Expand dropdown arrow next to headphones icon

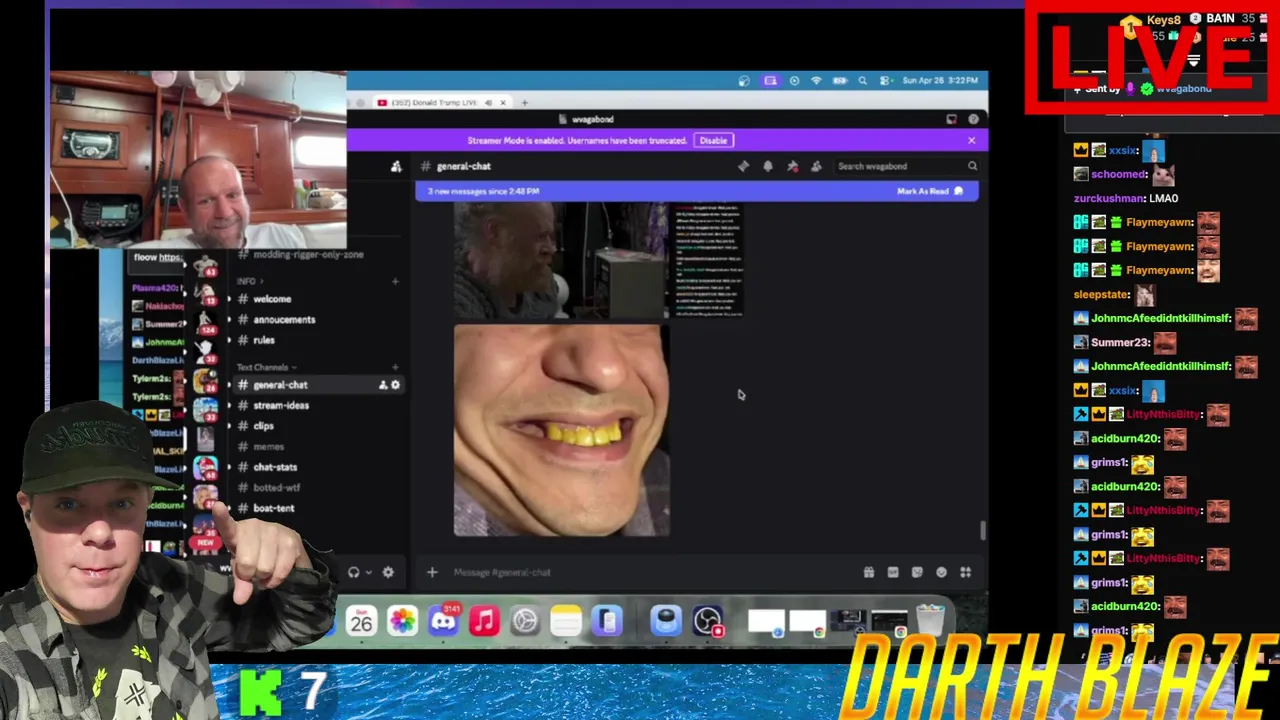click(x=368, y=572)
